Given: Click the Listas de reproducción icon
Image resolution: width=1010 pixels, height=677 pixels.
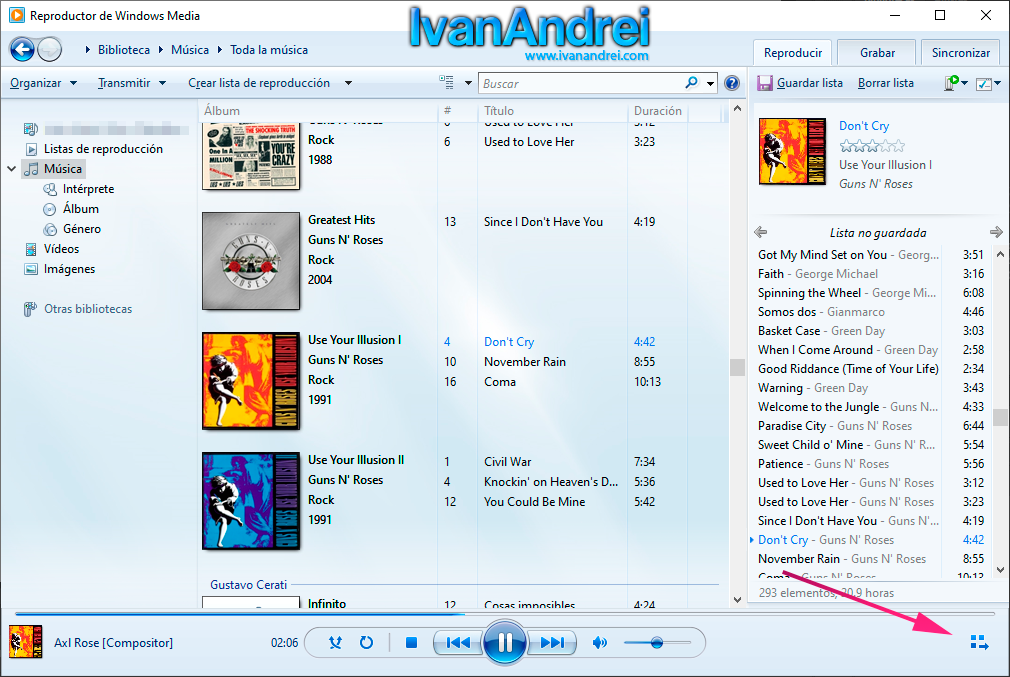Looking at the screenshot, I should (31, 149).
